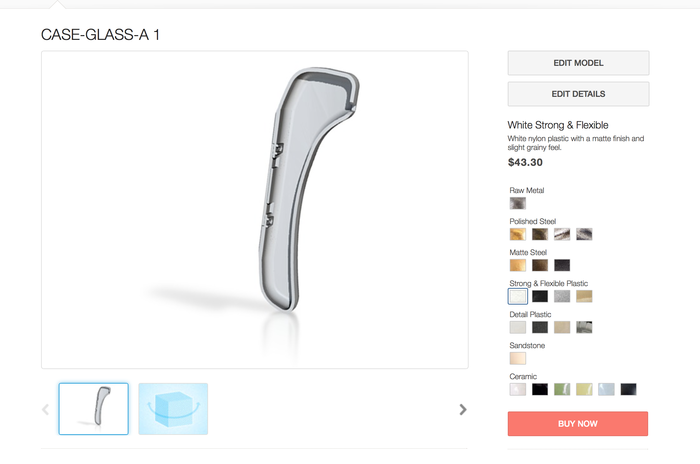This screenshot has height=464, width=700.
Task: Select light blue Ceramic swatch
Action: [x=606, y=389]
